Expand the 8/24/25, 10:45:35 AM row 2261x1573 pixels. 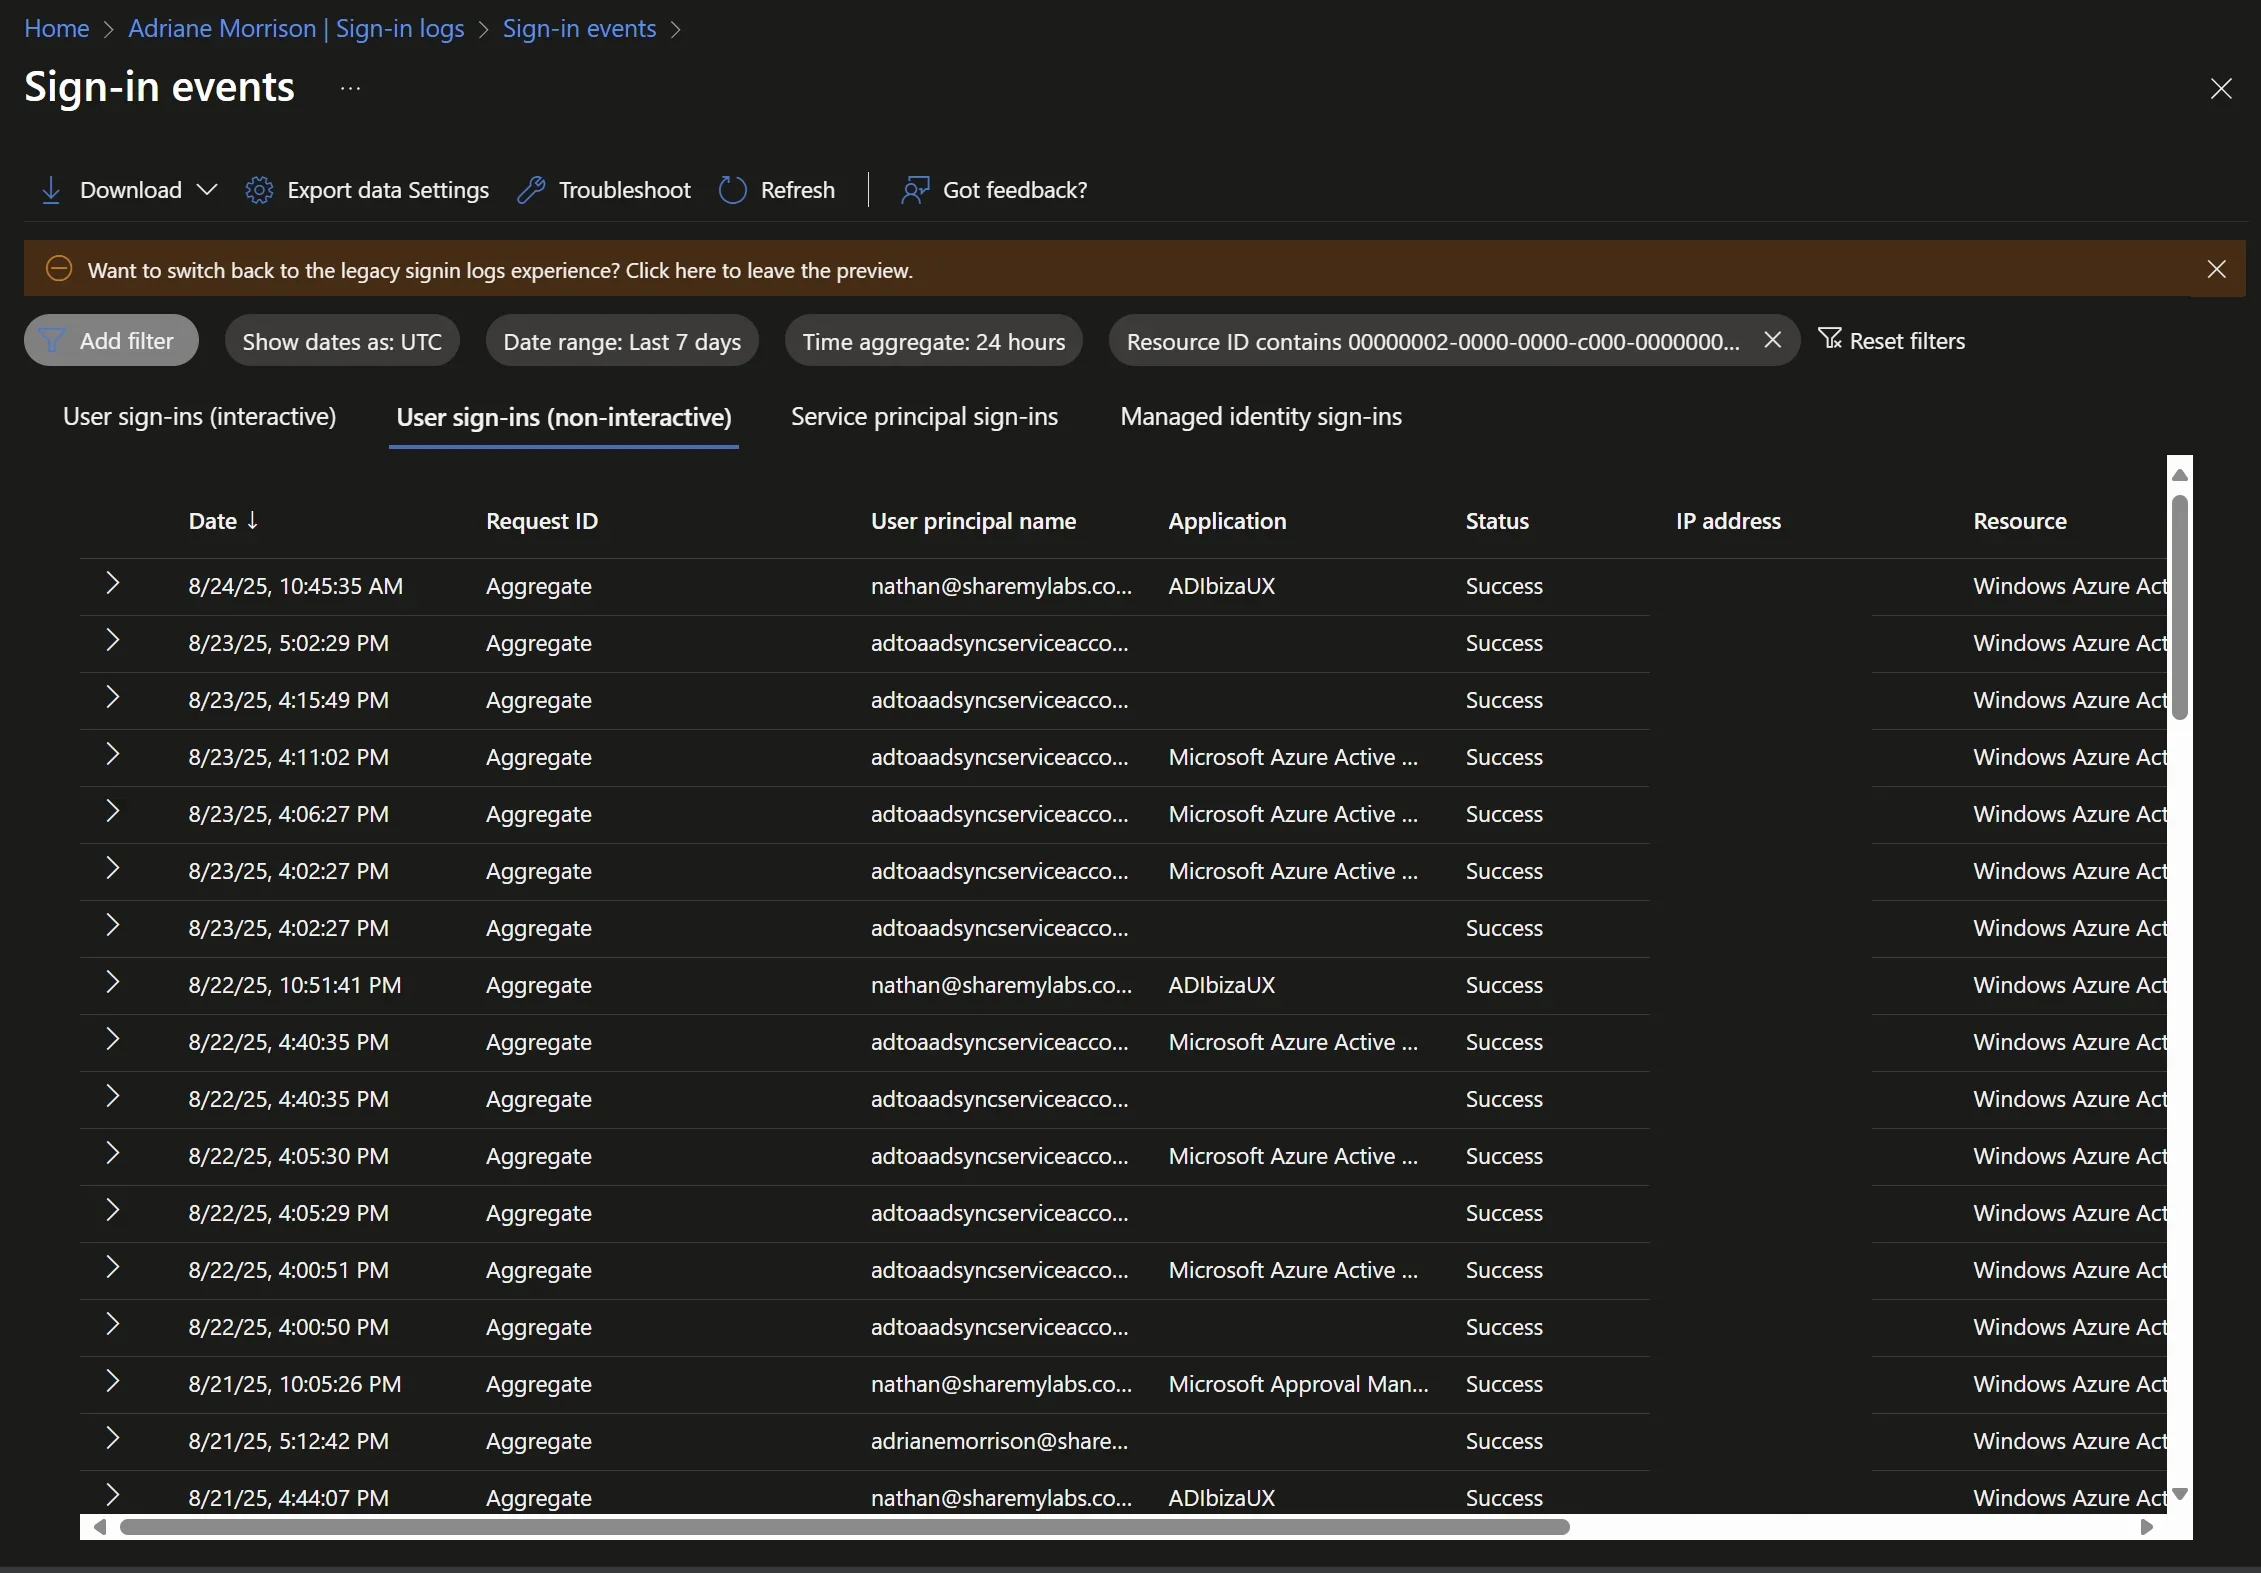point(113,583)
